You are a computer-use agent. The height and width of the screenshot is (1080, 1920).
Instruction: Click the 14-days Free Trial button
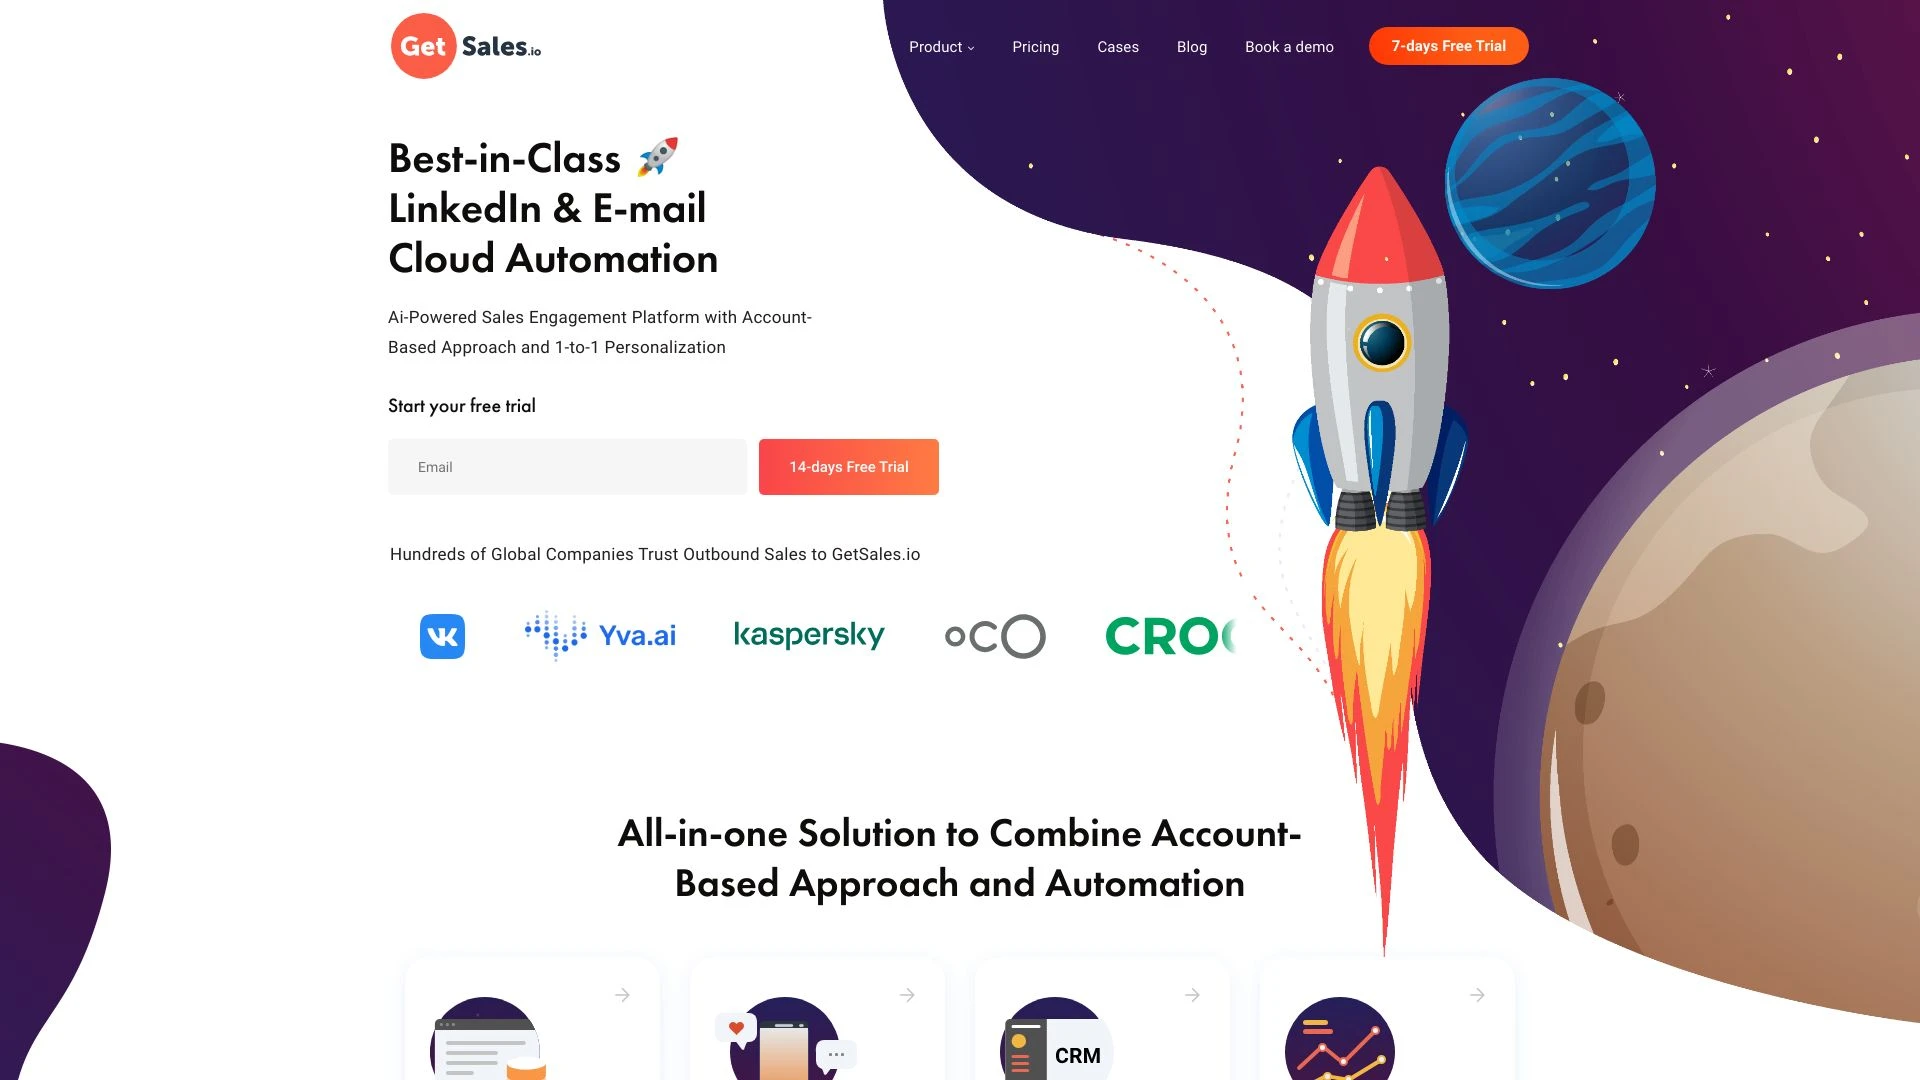[848, 465]
